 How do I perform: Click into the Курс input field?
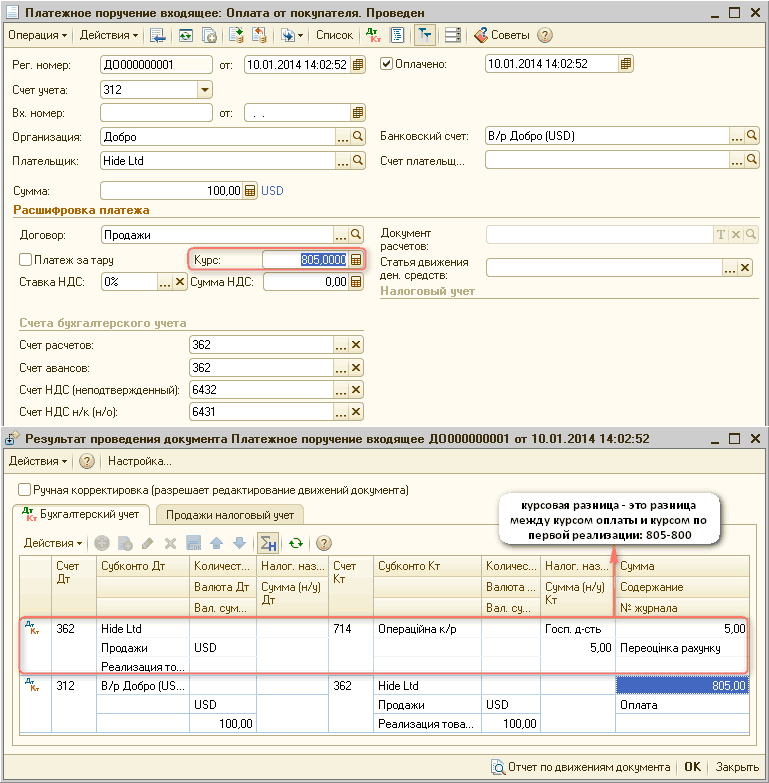[x=305, y=260]
